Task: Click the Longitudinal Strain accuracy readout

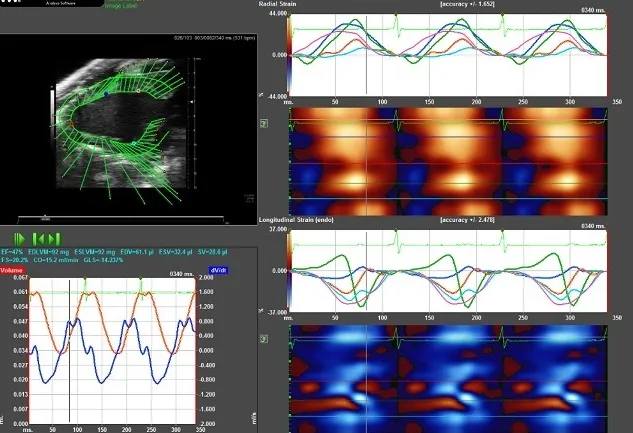Action: [x=467, y=220]
